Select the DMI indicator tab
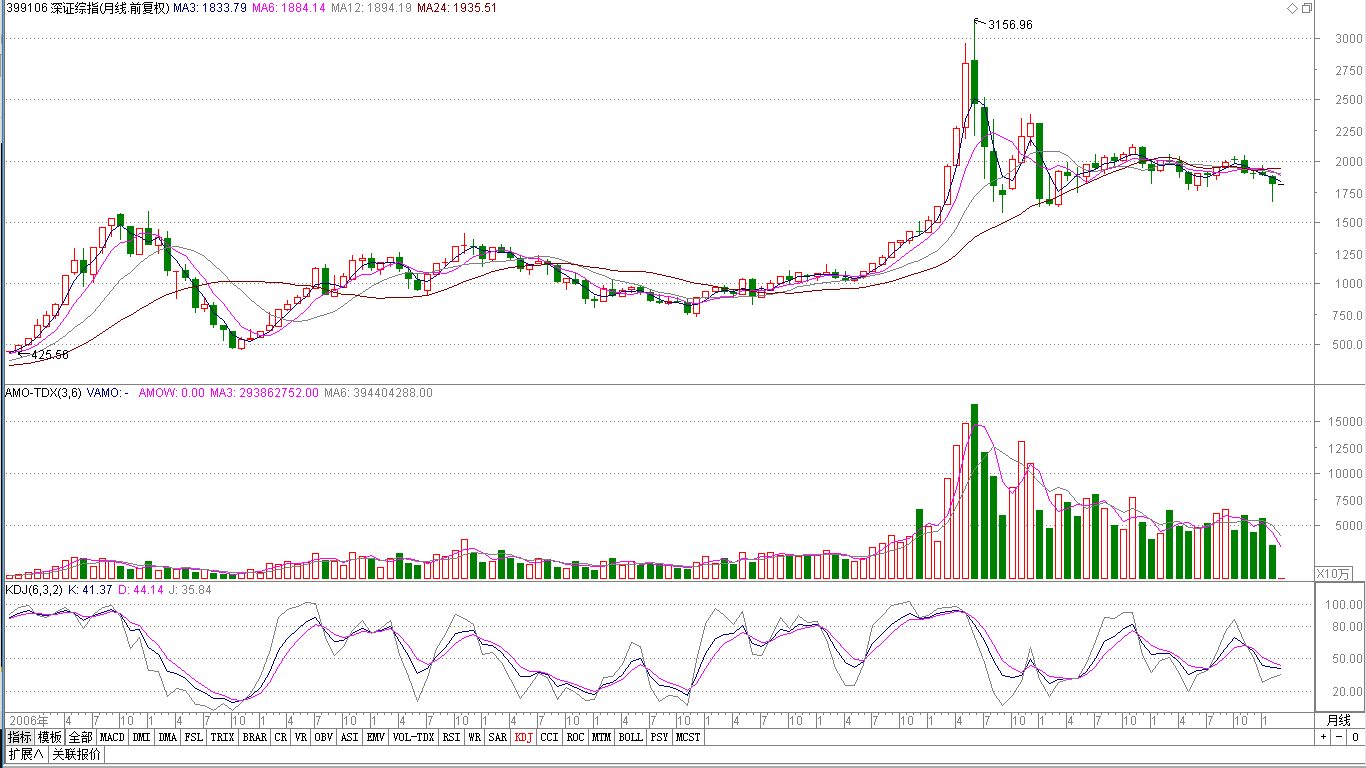The image size is (1366, 768). pyautogui.click(x=141, y=737)
